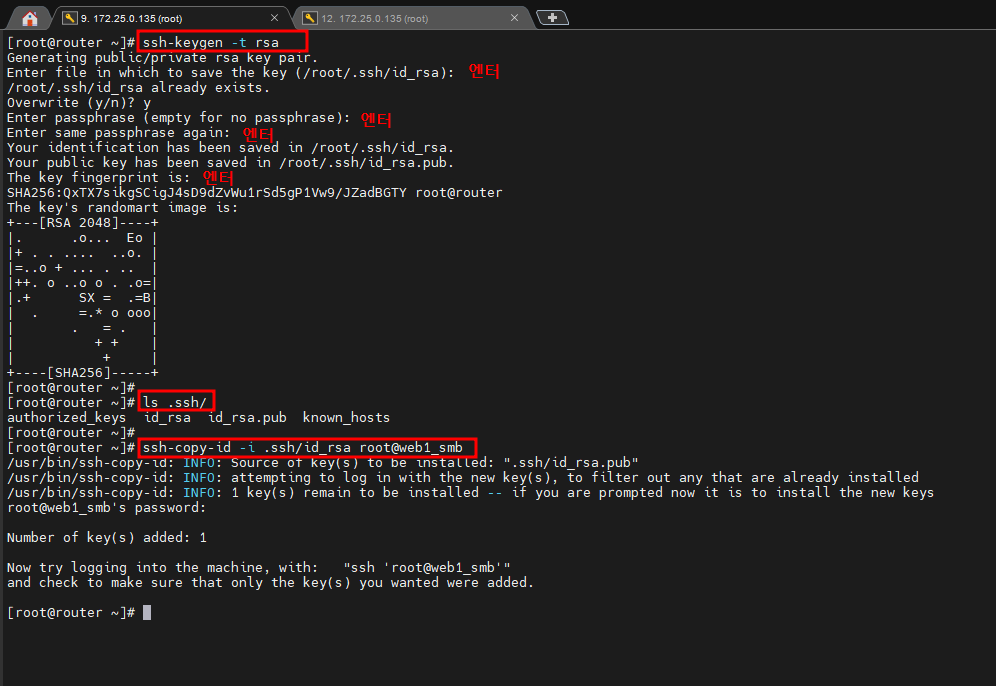Image resolution: width=996 pixels, height=686 pixels.
Task: Click the terminal cursor at last prompt
Action: click(x=147, y=613)
